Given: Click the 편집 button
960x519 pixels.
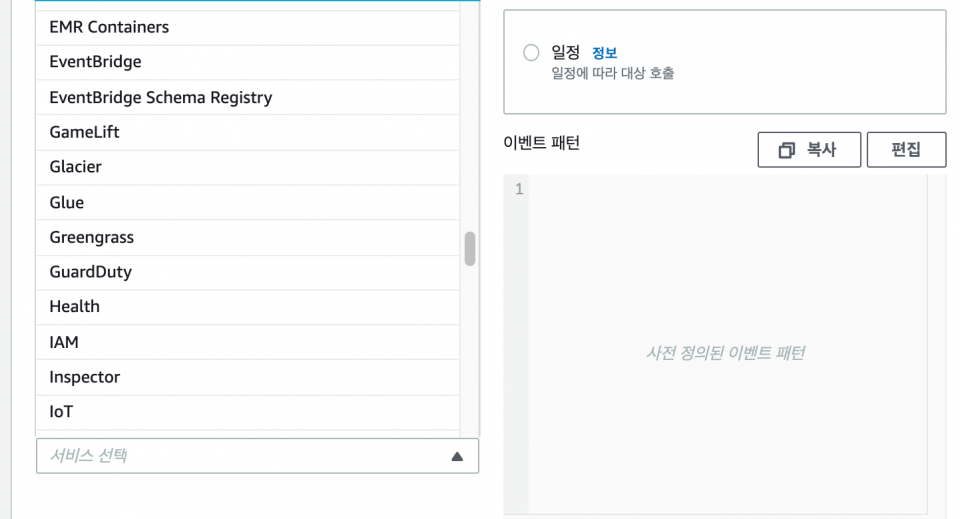Looking at the screenshot, I should point(906,149).
